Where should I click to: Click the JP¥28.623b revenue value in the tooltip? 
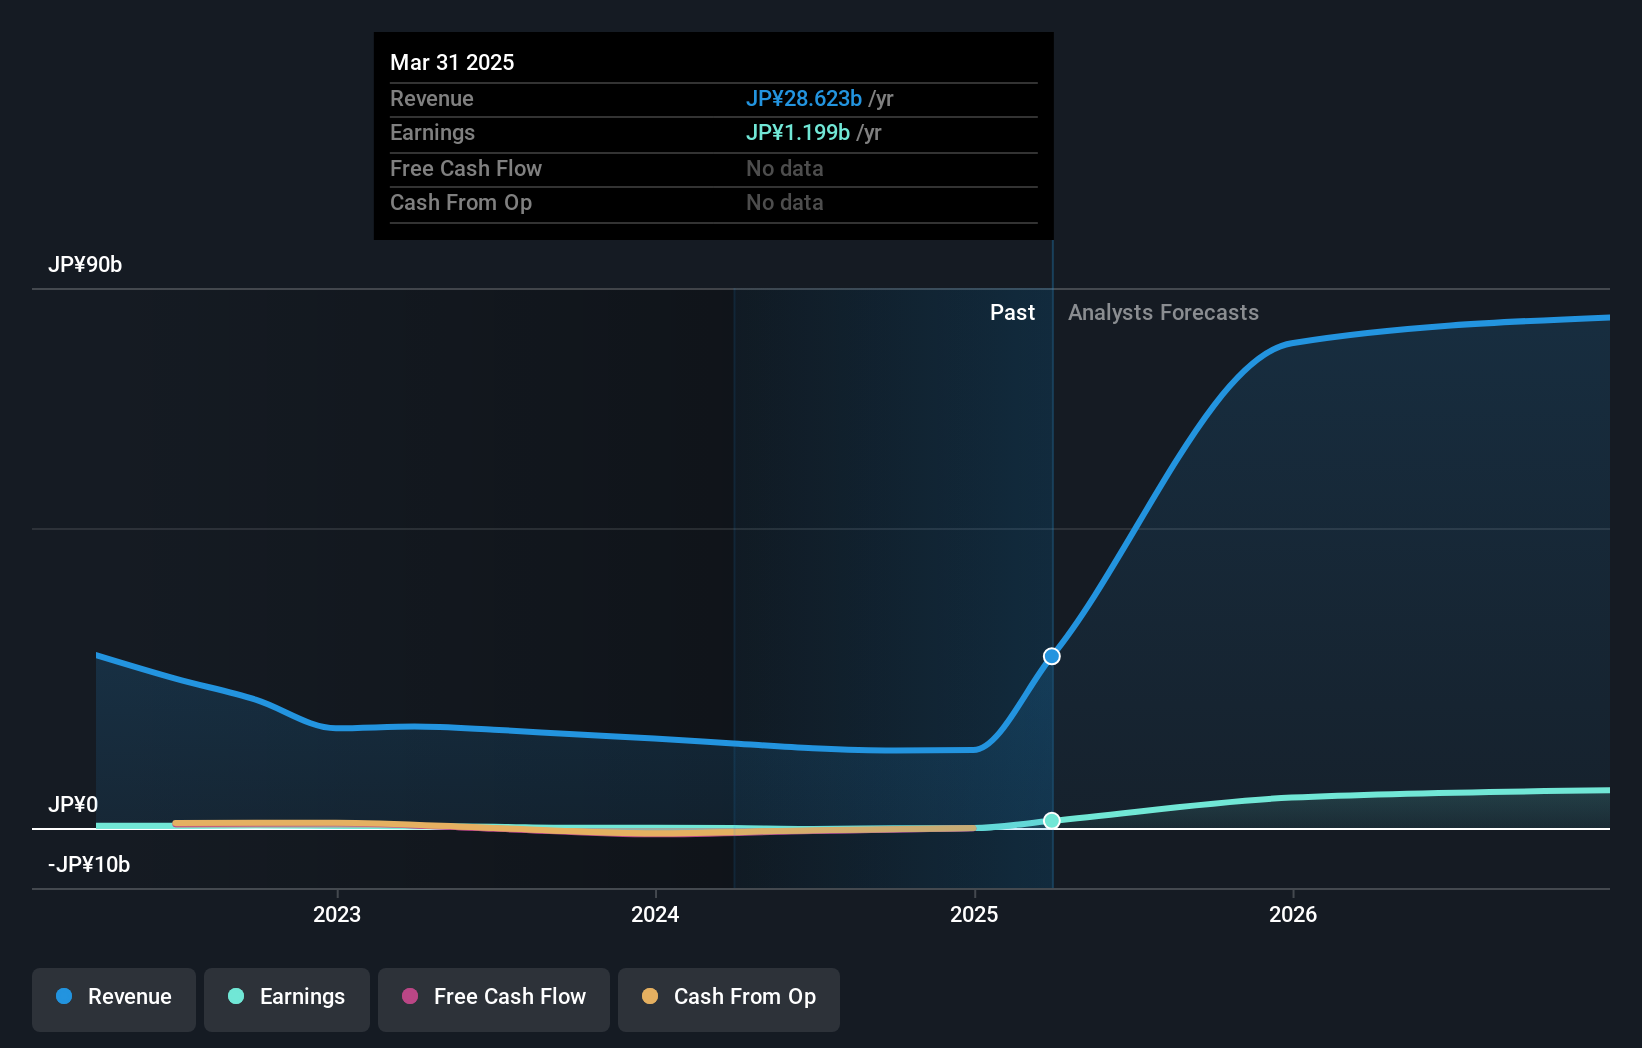point(803,98)
